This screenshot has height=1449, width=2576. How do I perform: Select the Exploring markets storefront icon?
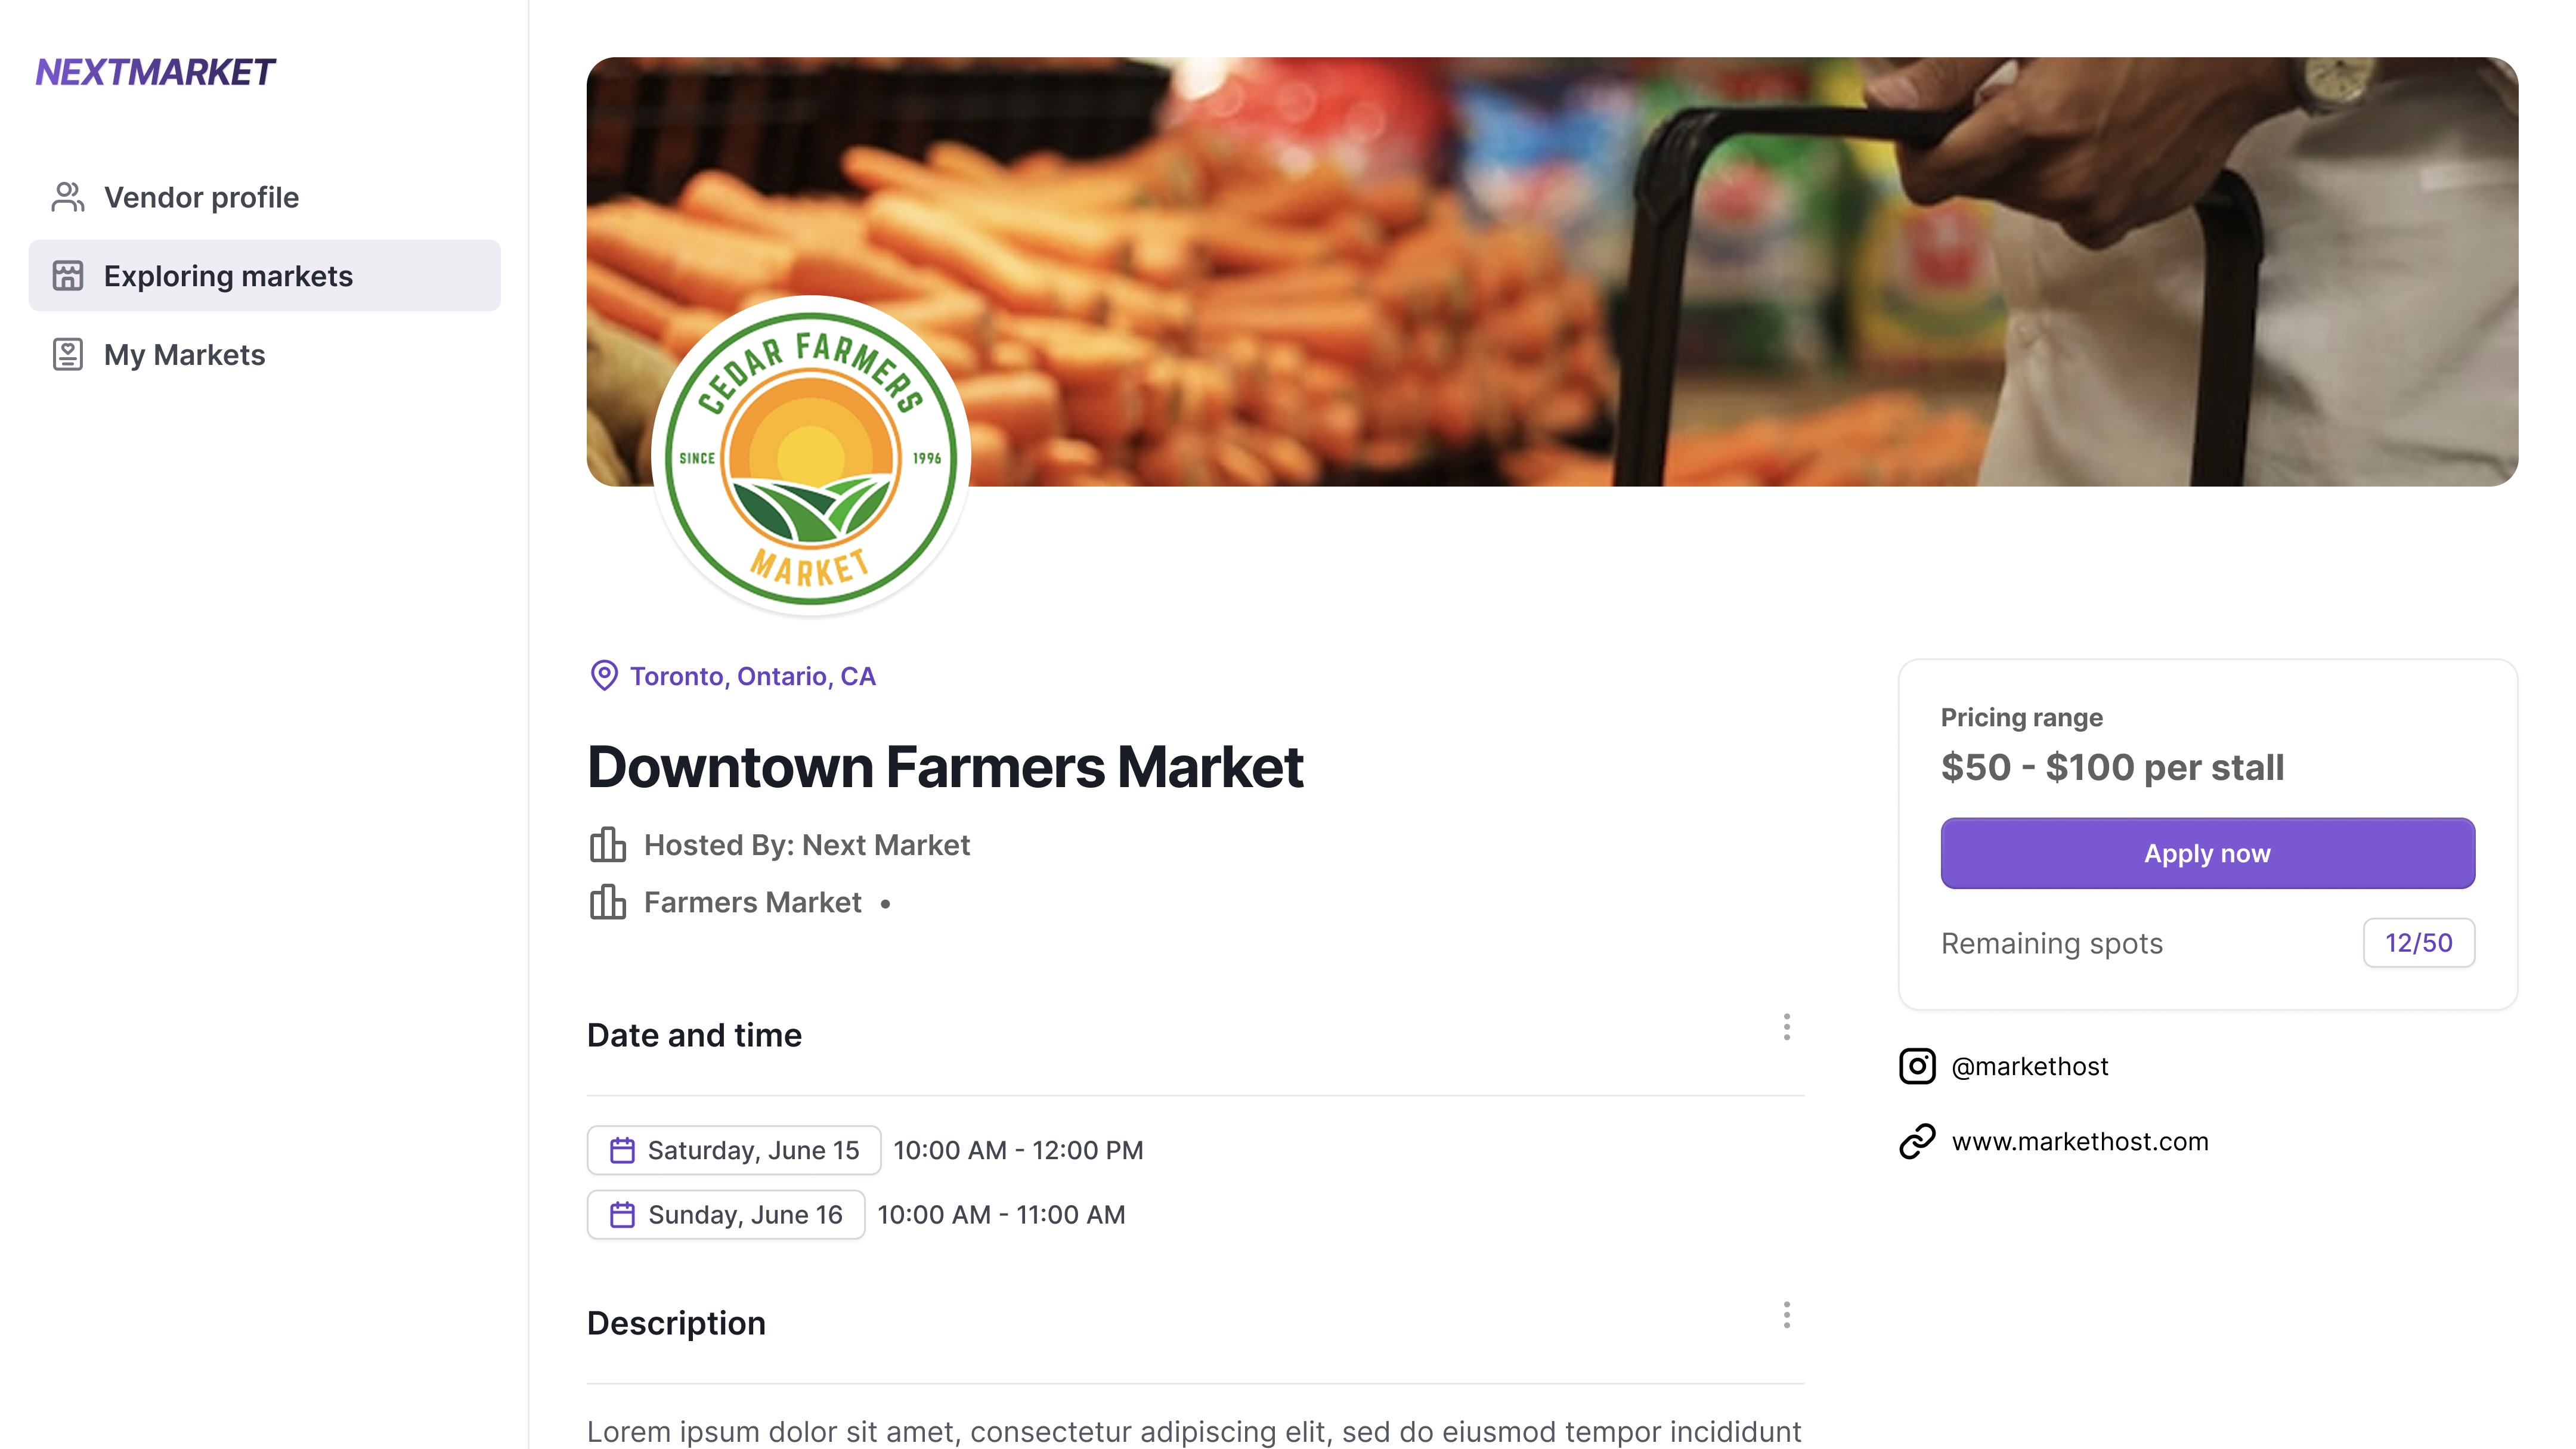pyautogui.click(x=67, y=276)
